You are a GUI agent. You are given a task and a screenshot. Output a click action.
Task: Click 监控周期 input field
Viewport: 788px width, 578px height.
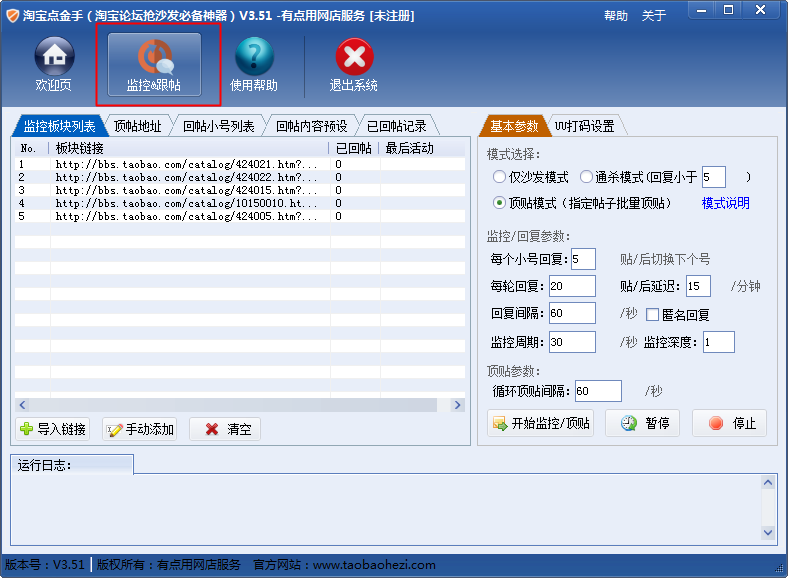point(572,342)
